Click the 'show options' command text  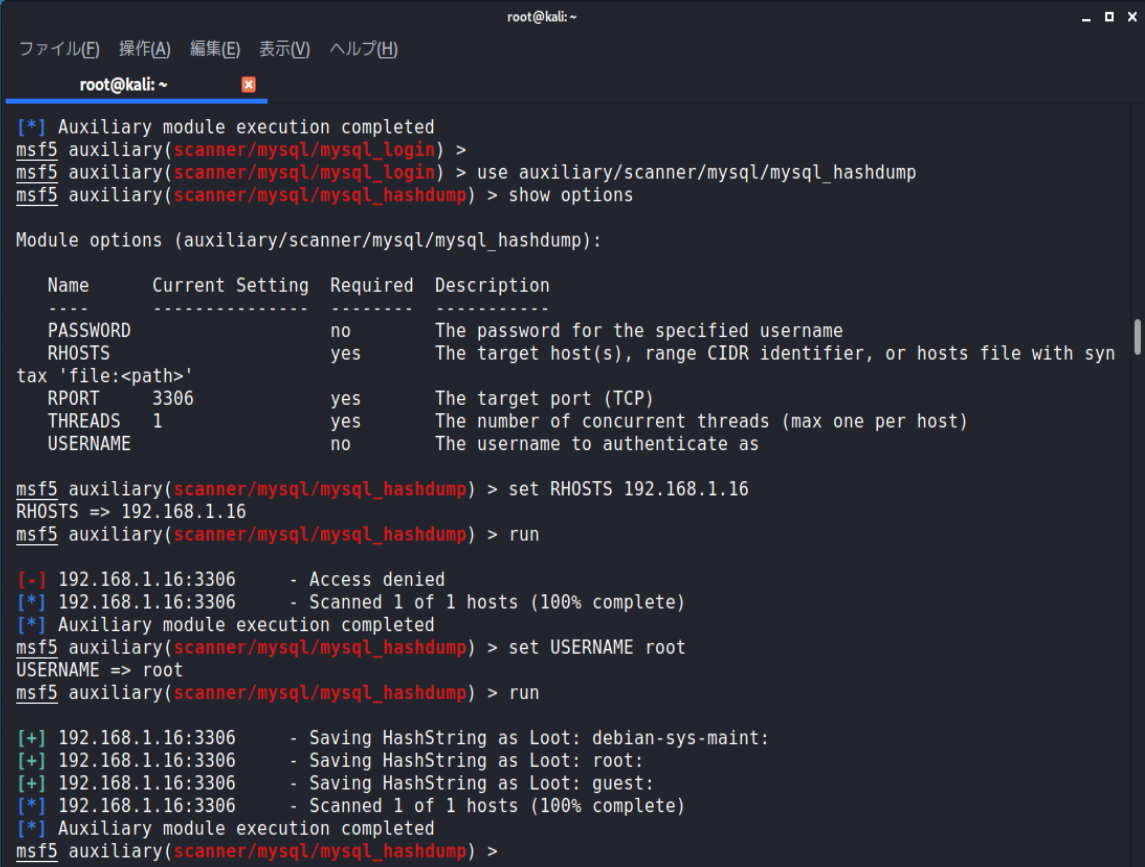[571, 195]
